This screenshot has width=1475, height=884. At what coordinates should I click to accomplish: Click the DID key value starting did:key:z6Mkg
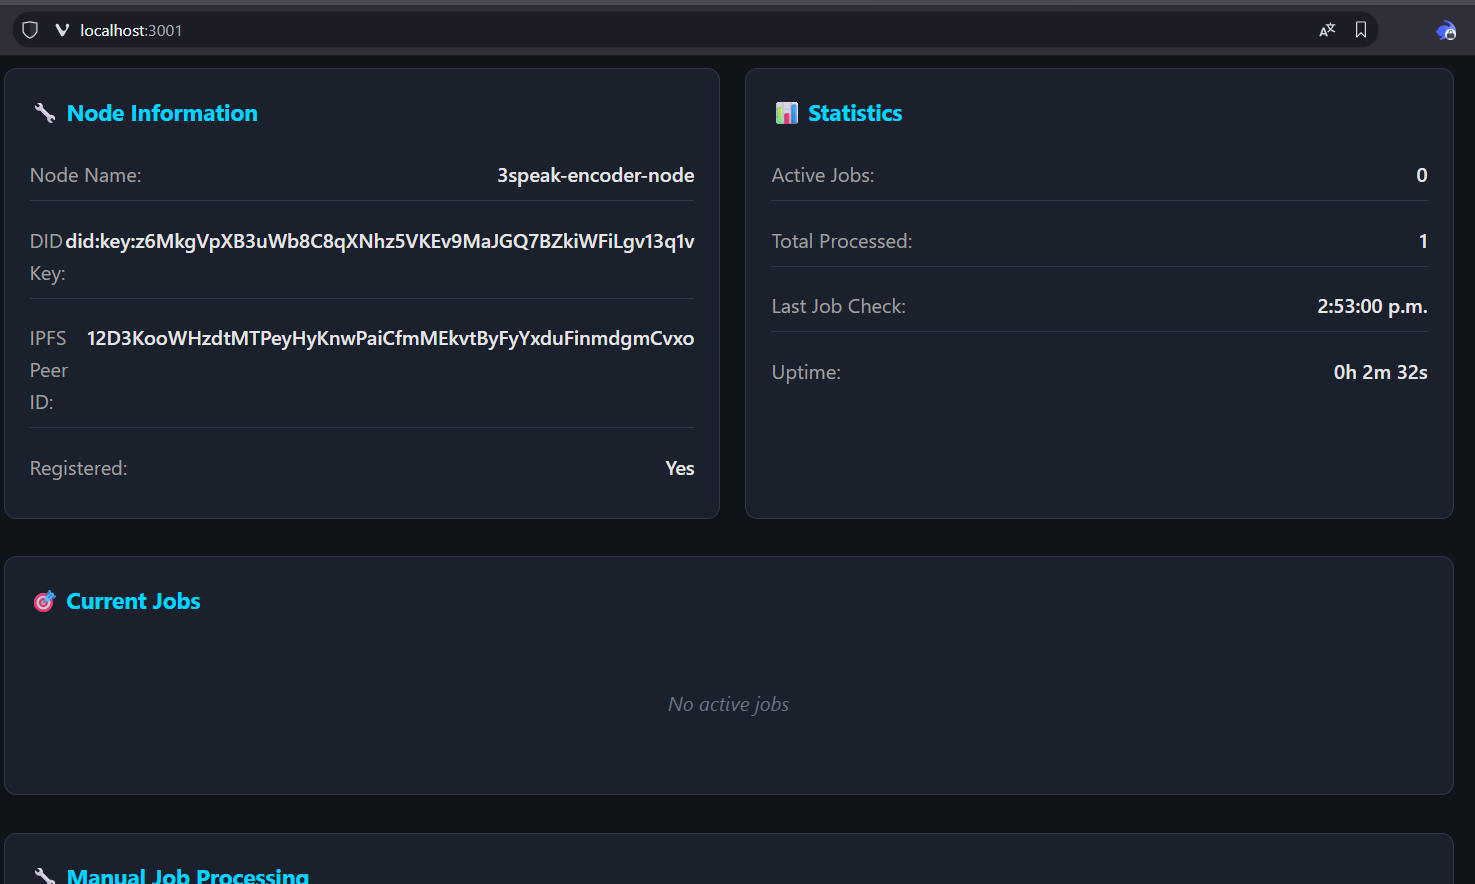(380, 241)
